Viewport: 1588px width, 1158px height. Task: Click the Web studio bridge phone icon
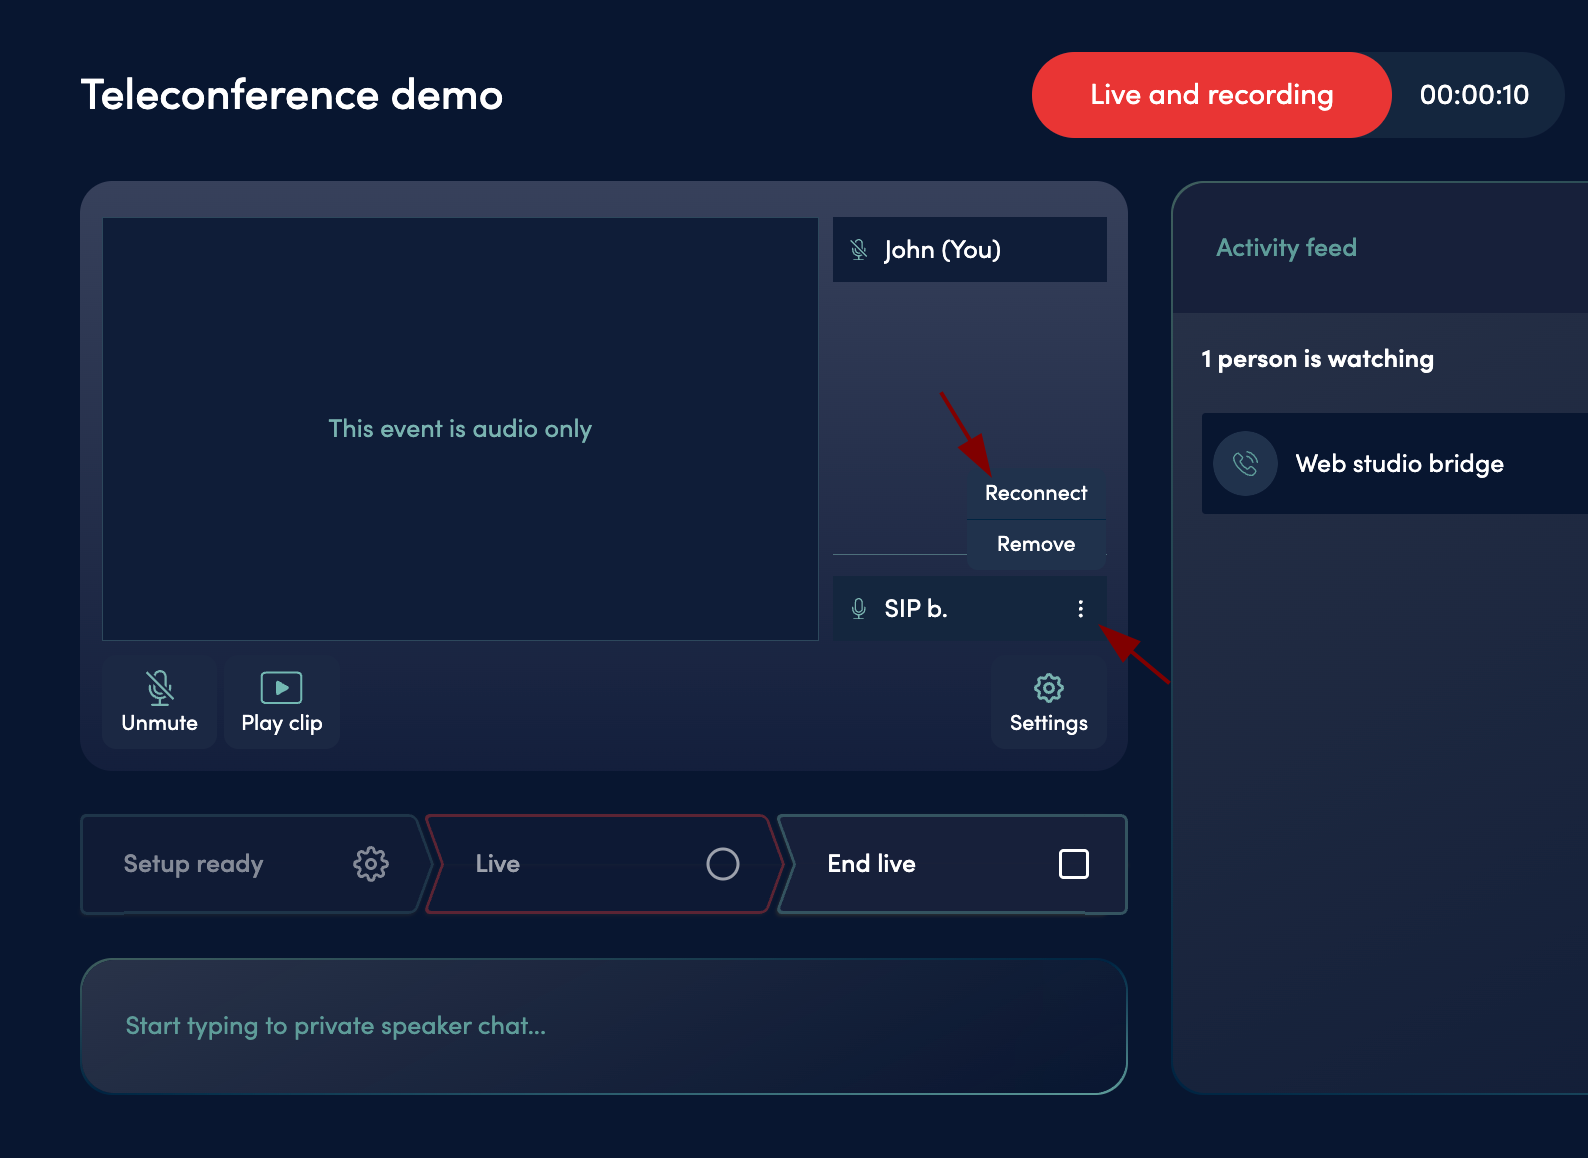(1245, 464)
